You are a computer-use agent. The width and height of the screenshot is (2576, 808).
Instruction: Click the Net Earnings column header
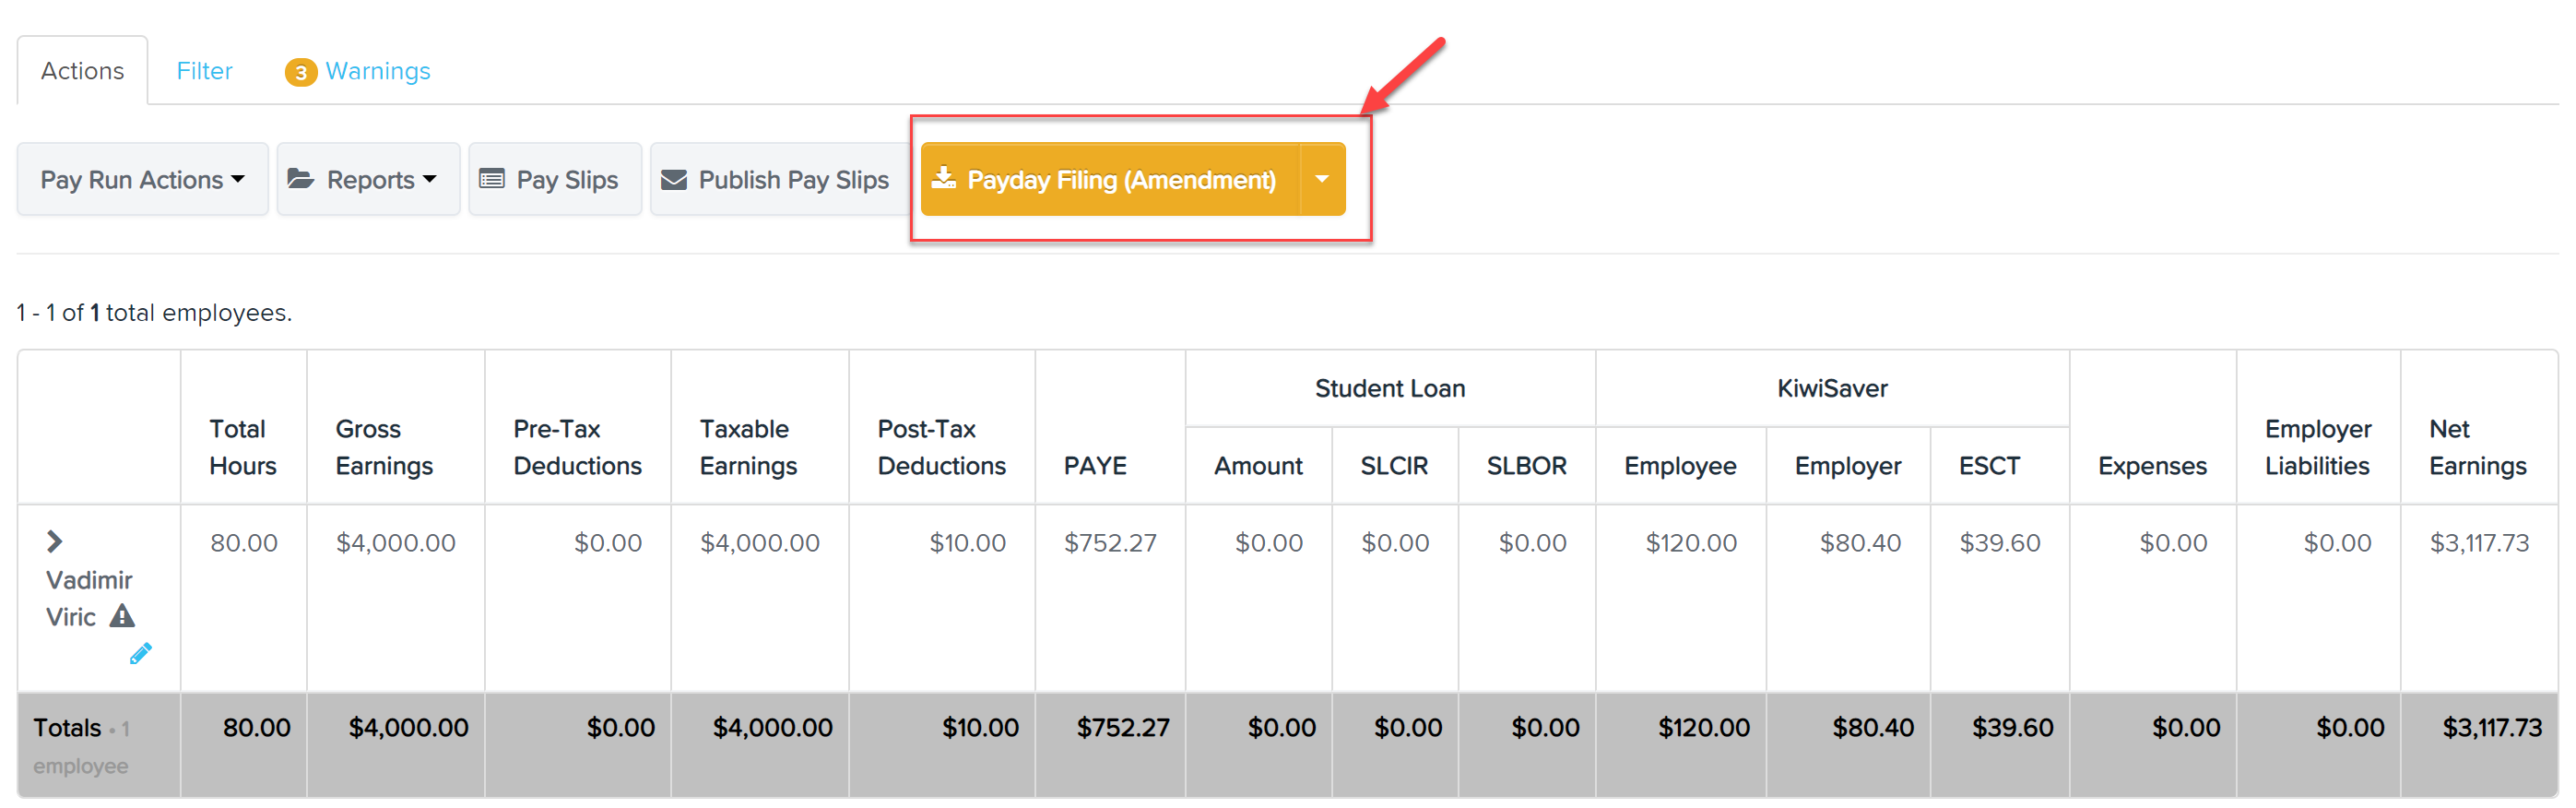[2478, 447]
